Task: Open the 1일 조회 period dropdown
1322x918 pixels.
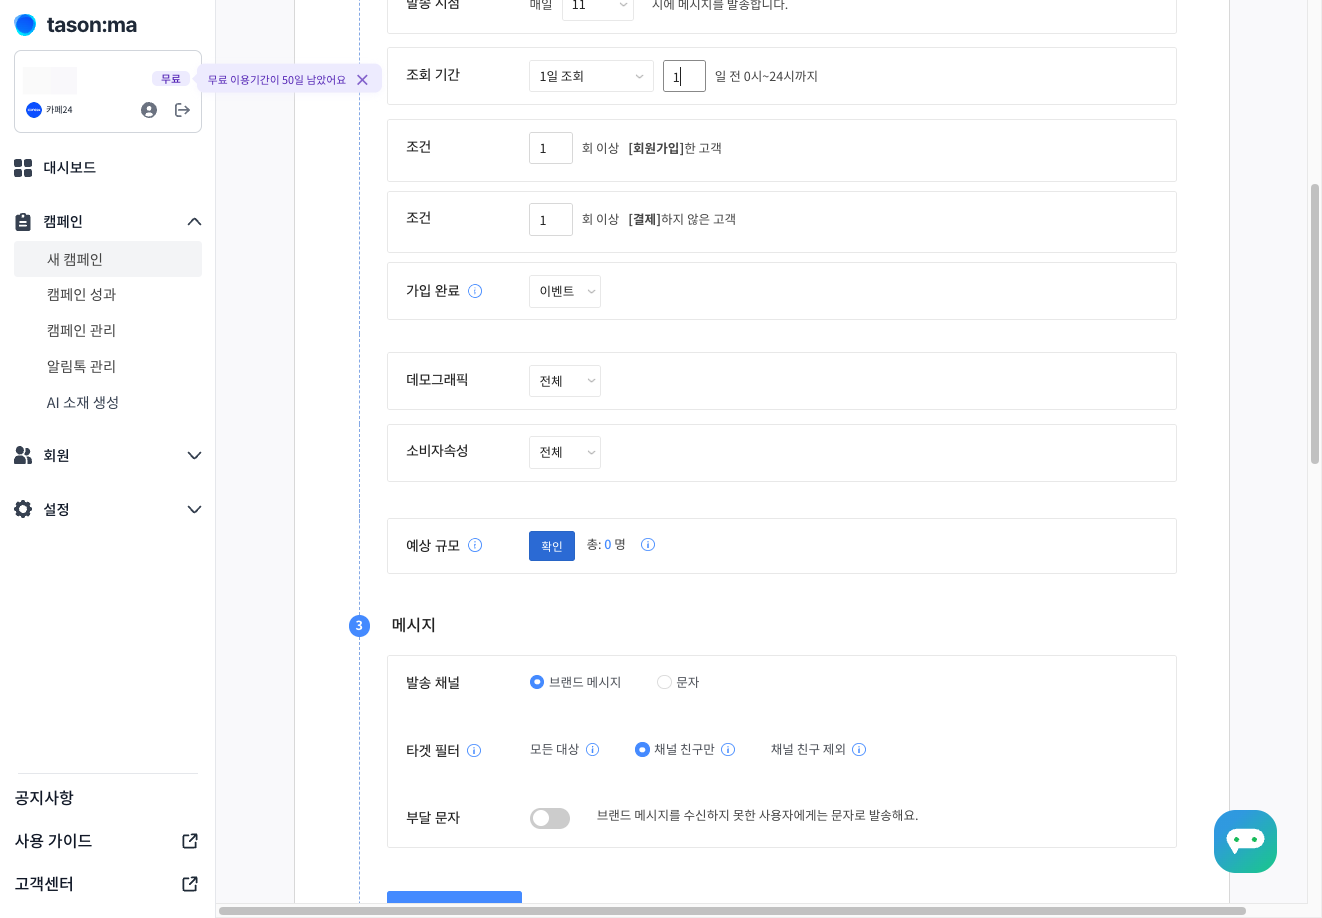Action: [591, 76]
